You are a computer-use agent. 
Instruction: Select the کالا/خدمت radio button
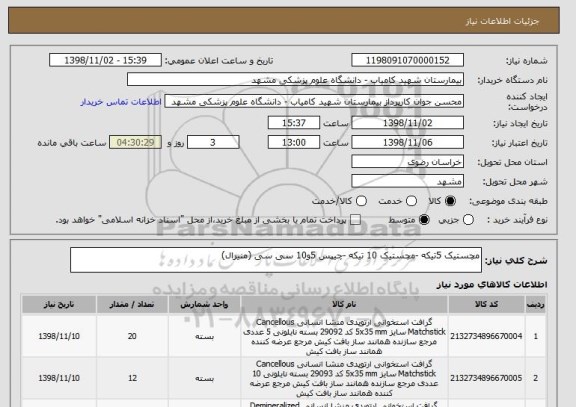tap(361, 201)
